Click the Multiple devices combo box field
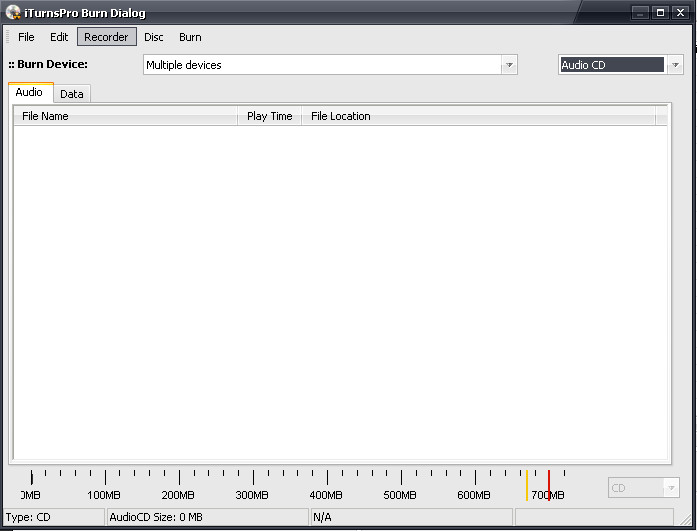Screen dimensions: 697x531 pyautogui.click(x=320, y=65)
